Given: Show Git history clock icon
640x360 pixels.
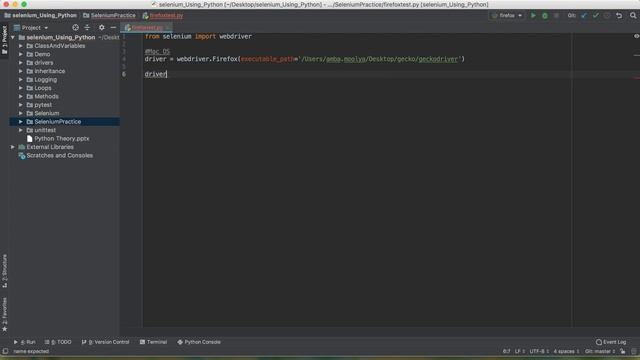Looking at the screenshot, I should point(607,16).
